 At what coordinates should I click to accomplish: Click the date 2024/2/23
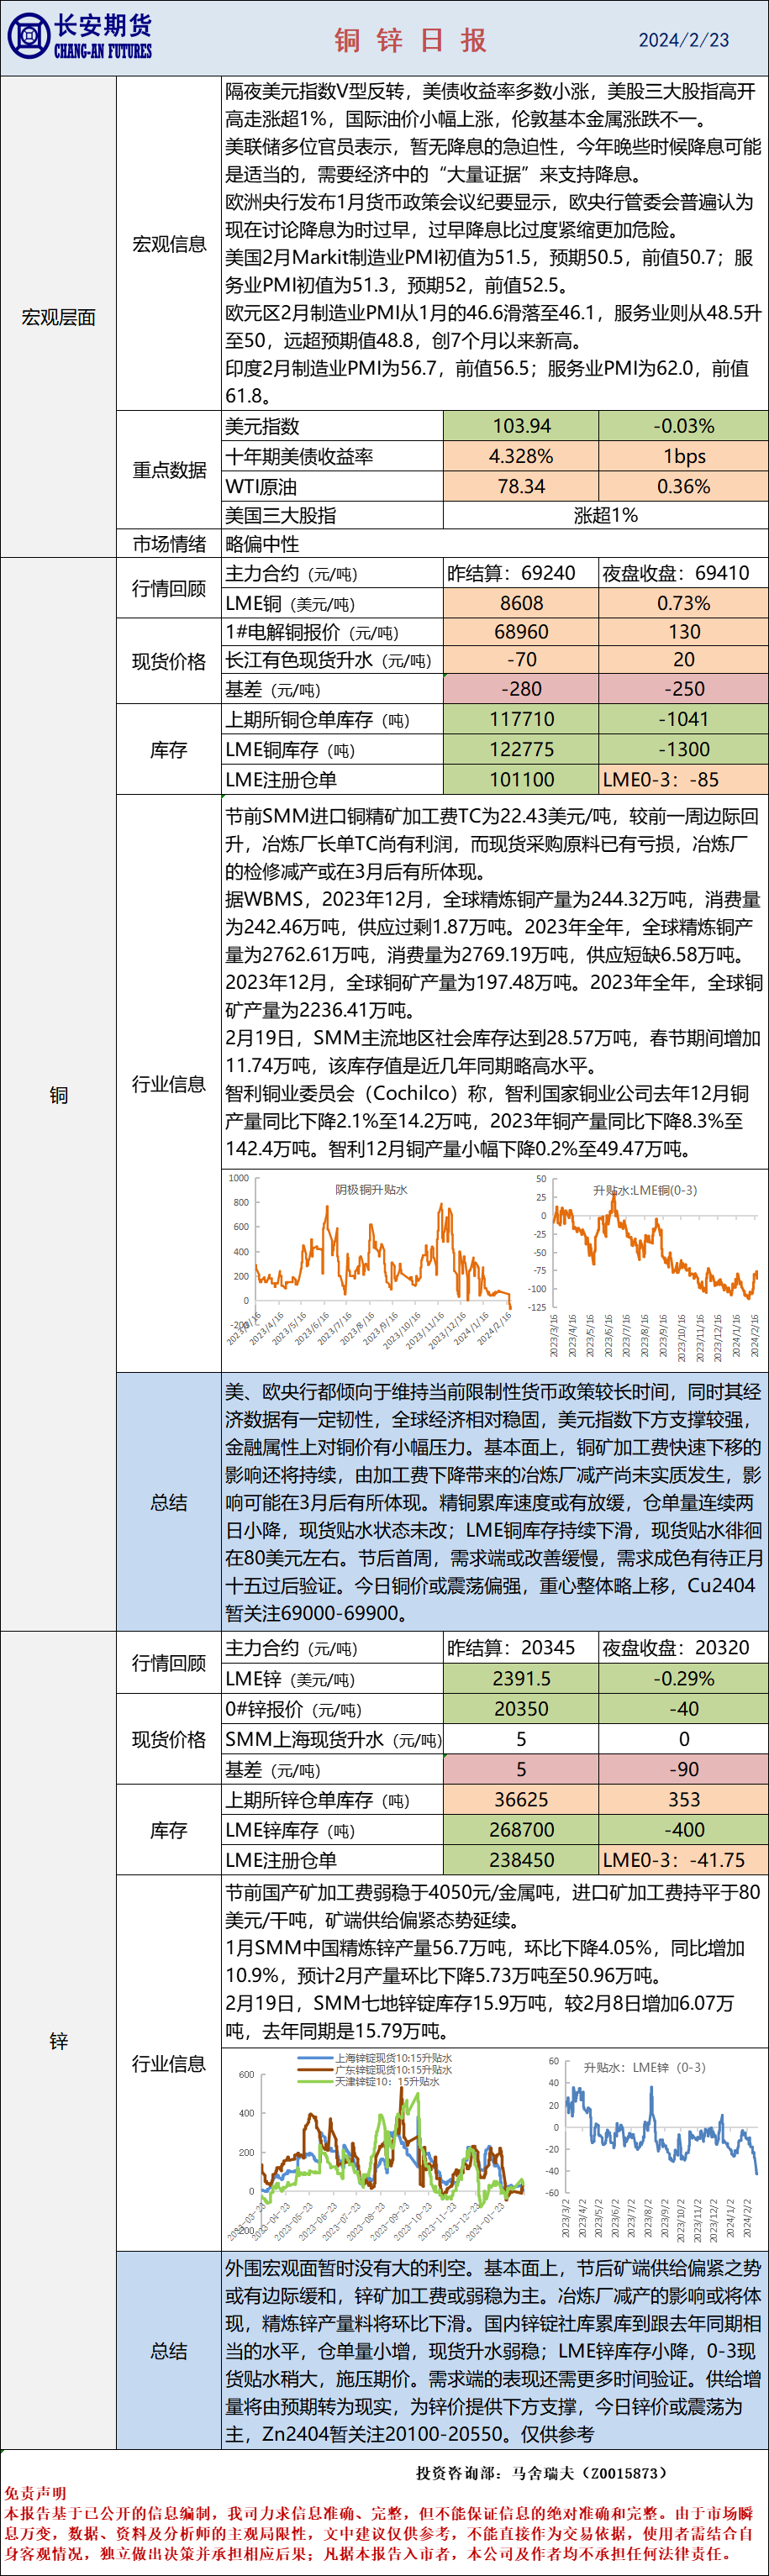coord(684,40)
